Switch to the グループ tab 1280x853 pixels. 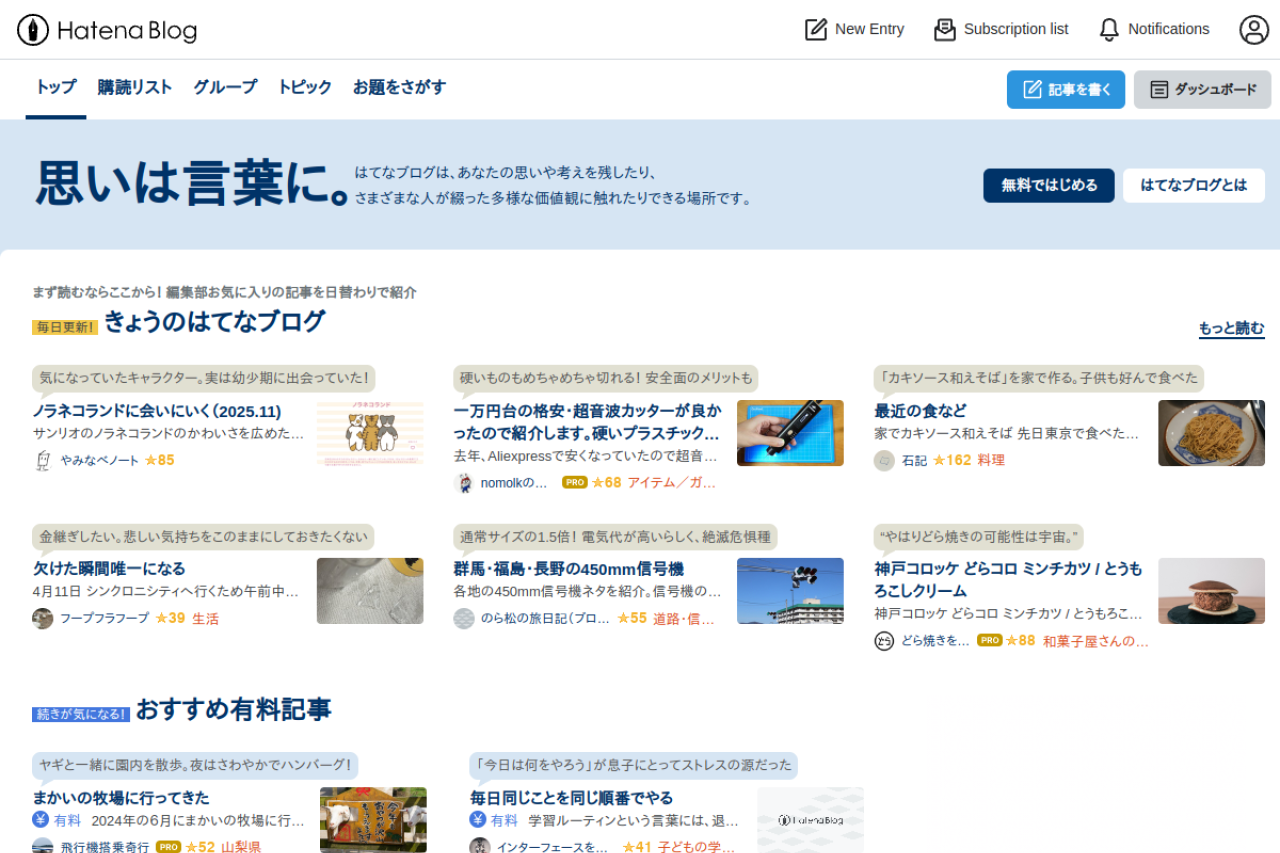(x=225, y=87)
